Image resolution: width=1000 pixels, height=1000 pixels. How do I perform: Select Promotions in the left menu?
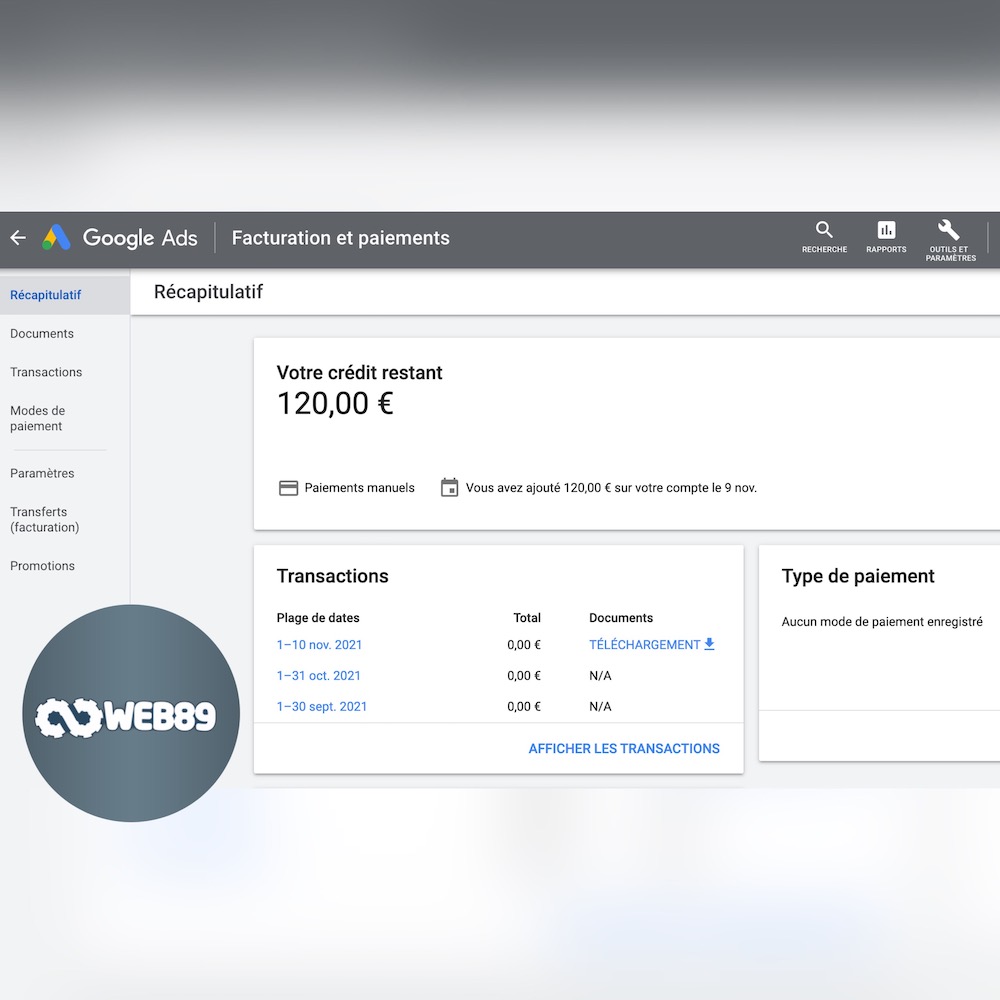(42, 566)
